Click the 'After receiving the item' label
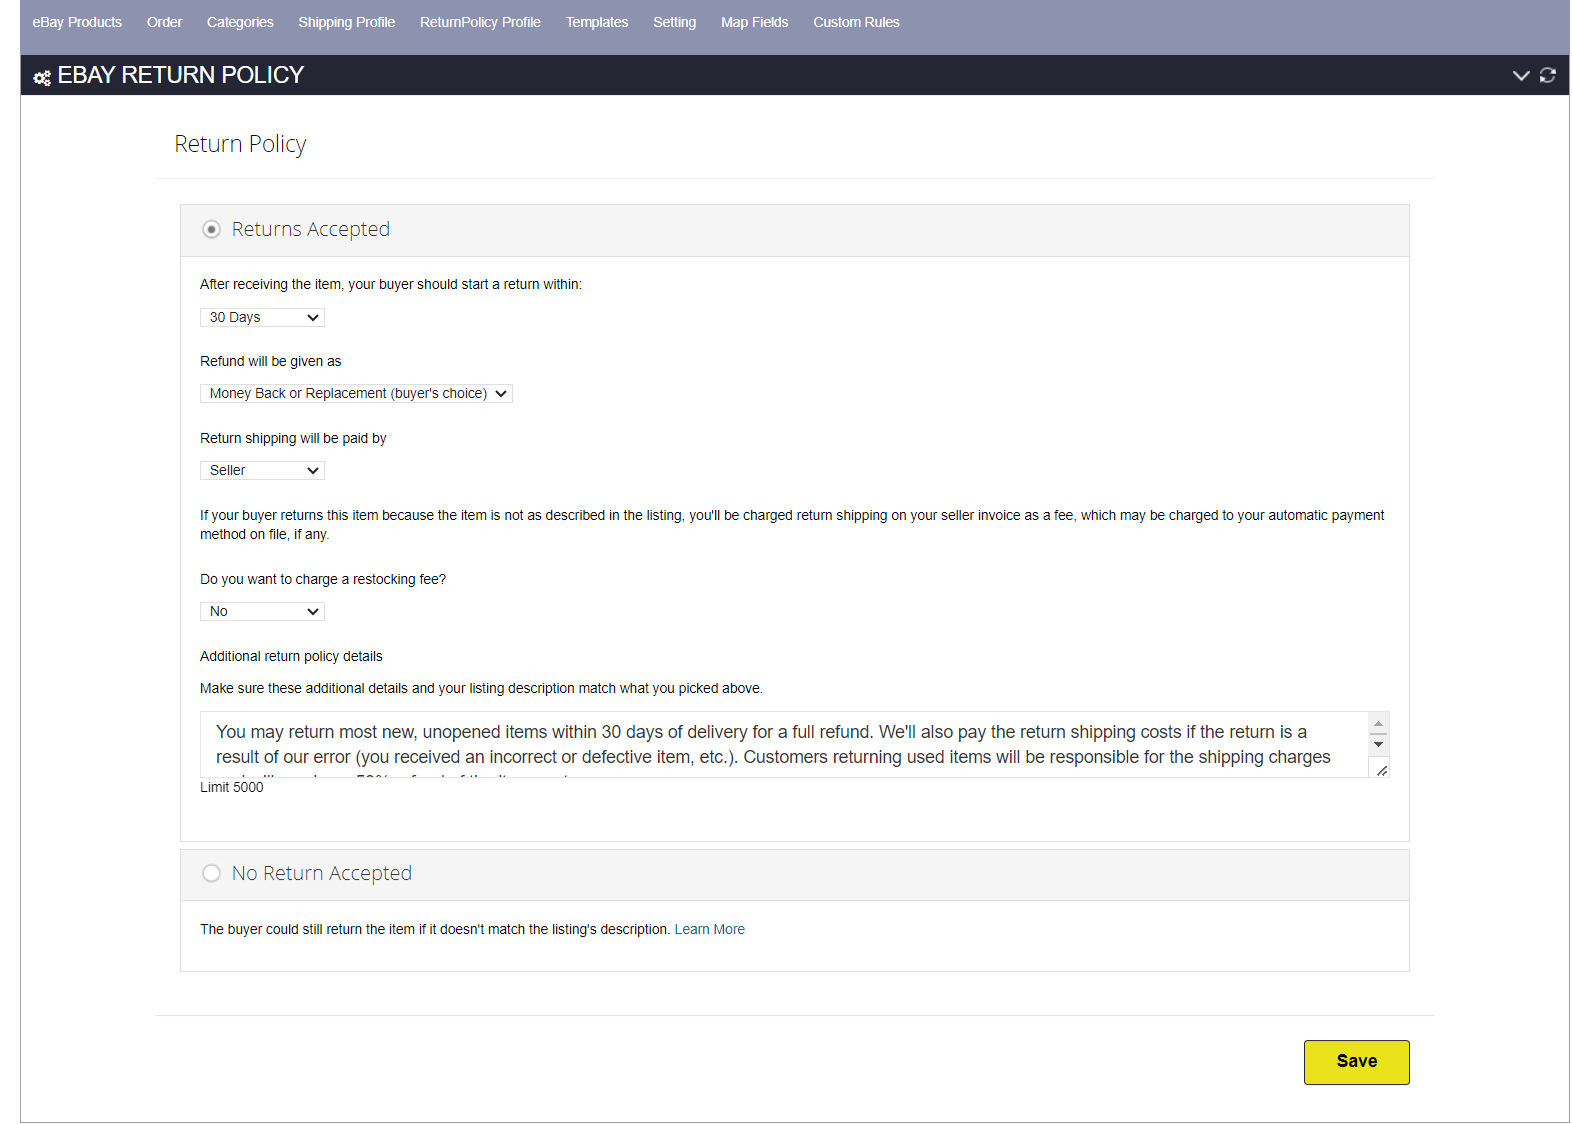 [391, 284]
